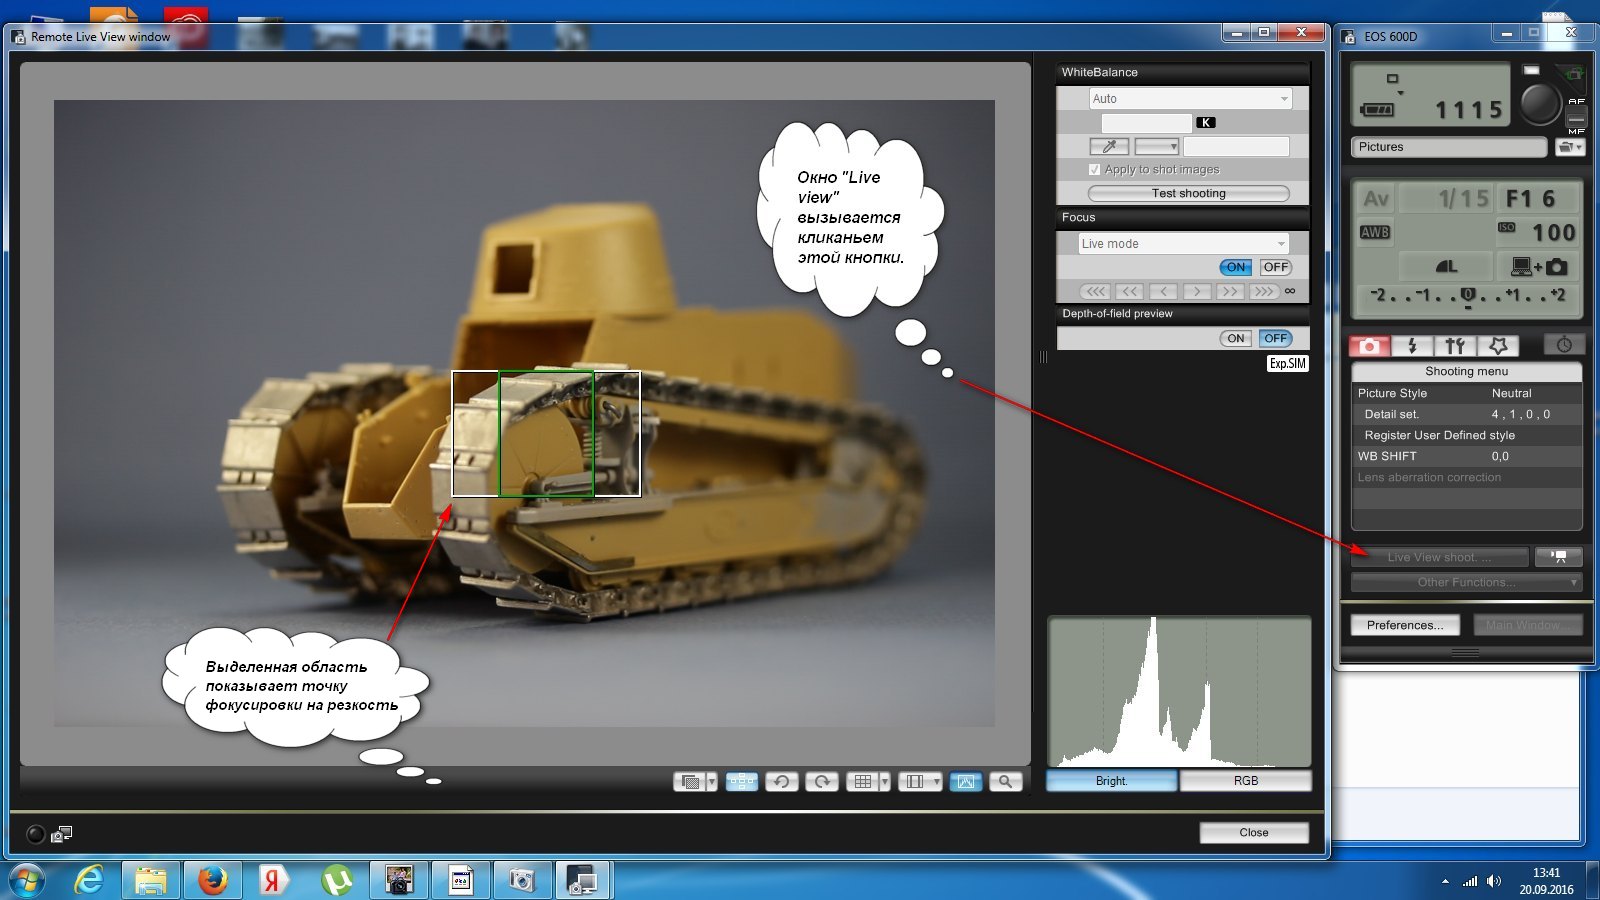Viewport: 1600px width, 900px height.
Task: Toggle Apply to shot images checkbox
Action: pyautogui.click(x=1094, y=170)
